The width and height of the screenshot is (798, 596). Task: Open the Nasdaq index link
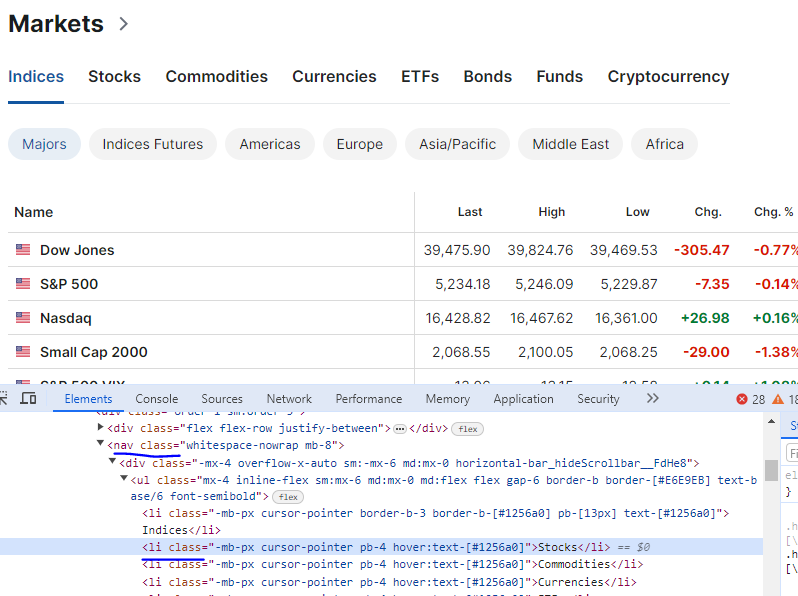point(66,318)
